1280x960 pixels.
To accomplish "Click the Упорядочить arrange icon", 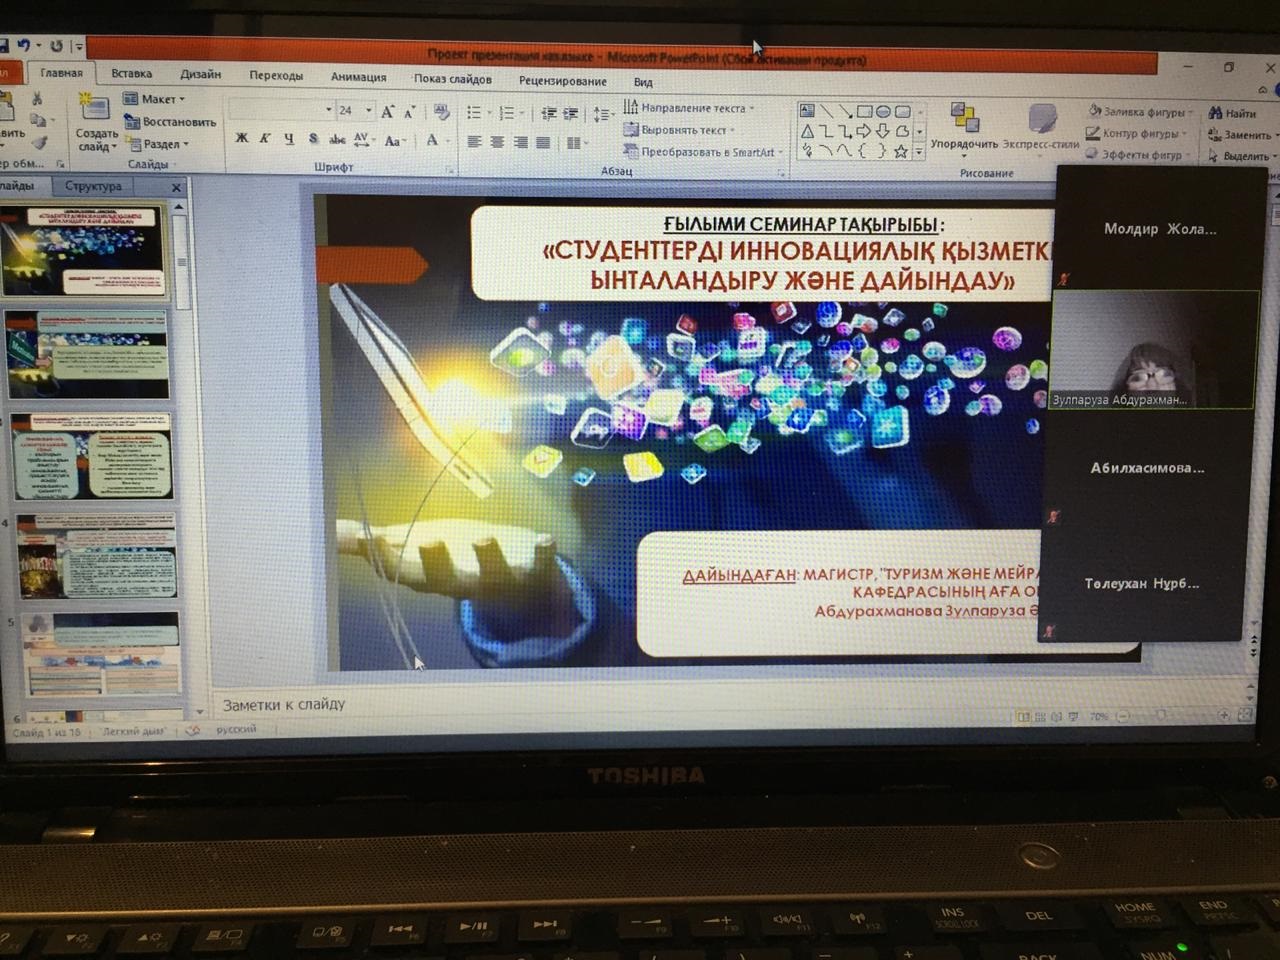I will tap(964, 119).
